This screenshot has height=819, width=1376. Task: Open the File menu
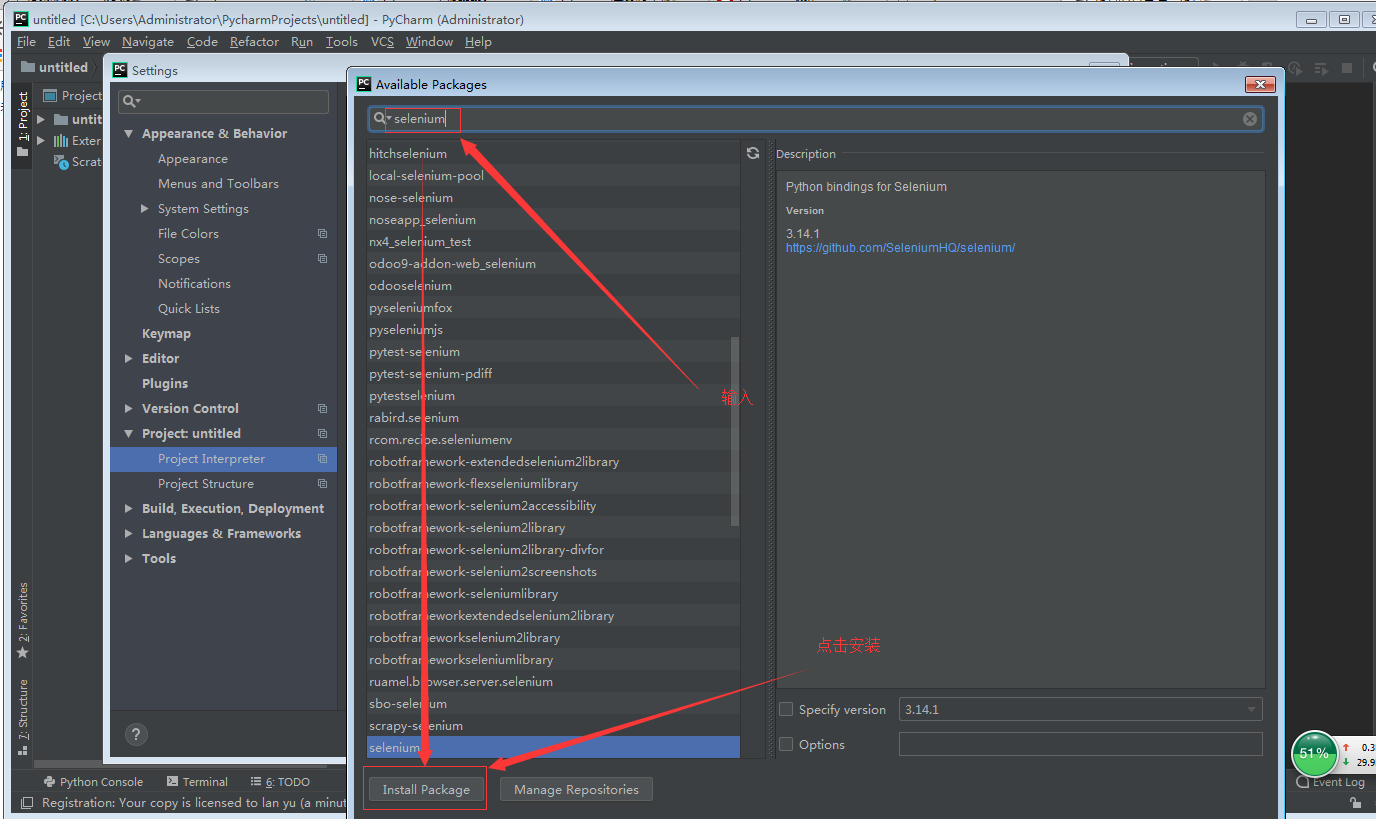[26, 42]
